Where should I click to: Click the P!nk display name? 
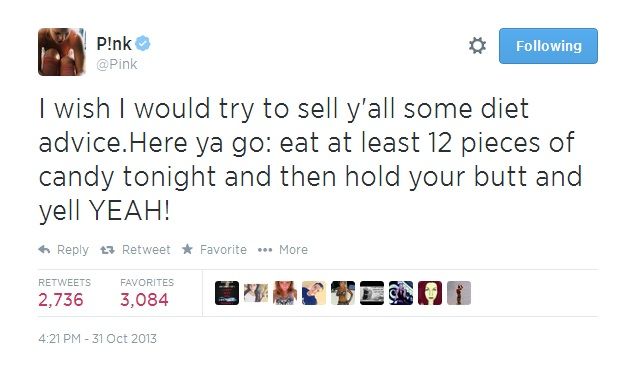114,43
